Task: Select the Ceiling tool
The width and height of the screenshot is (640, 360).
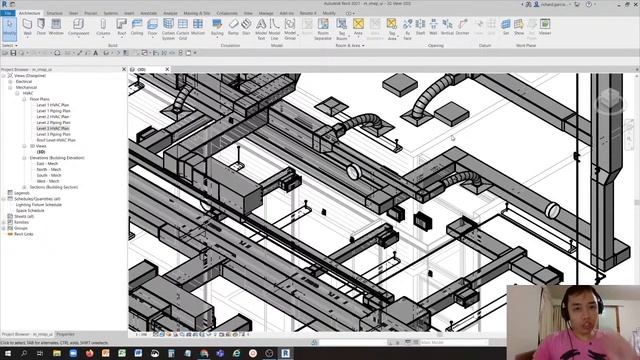Action: coord(137,27)
